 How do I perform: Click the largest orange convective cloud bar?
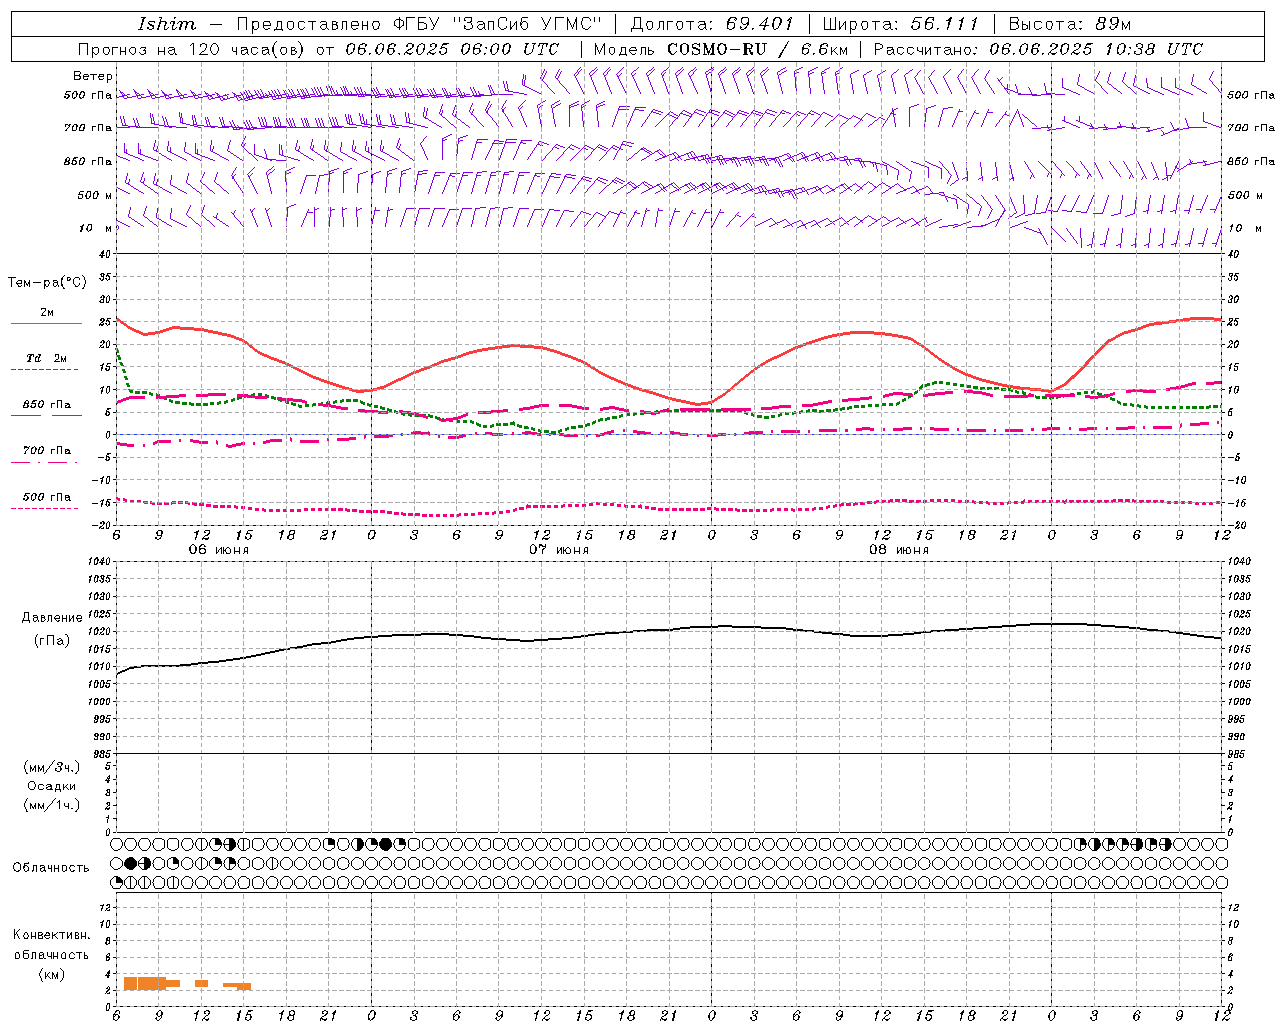pos(145,984)
